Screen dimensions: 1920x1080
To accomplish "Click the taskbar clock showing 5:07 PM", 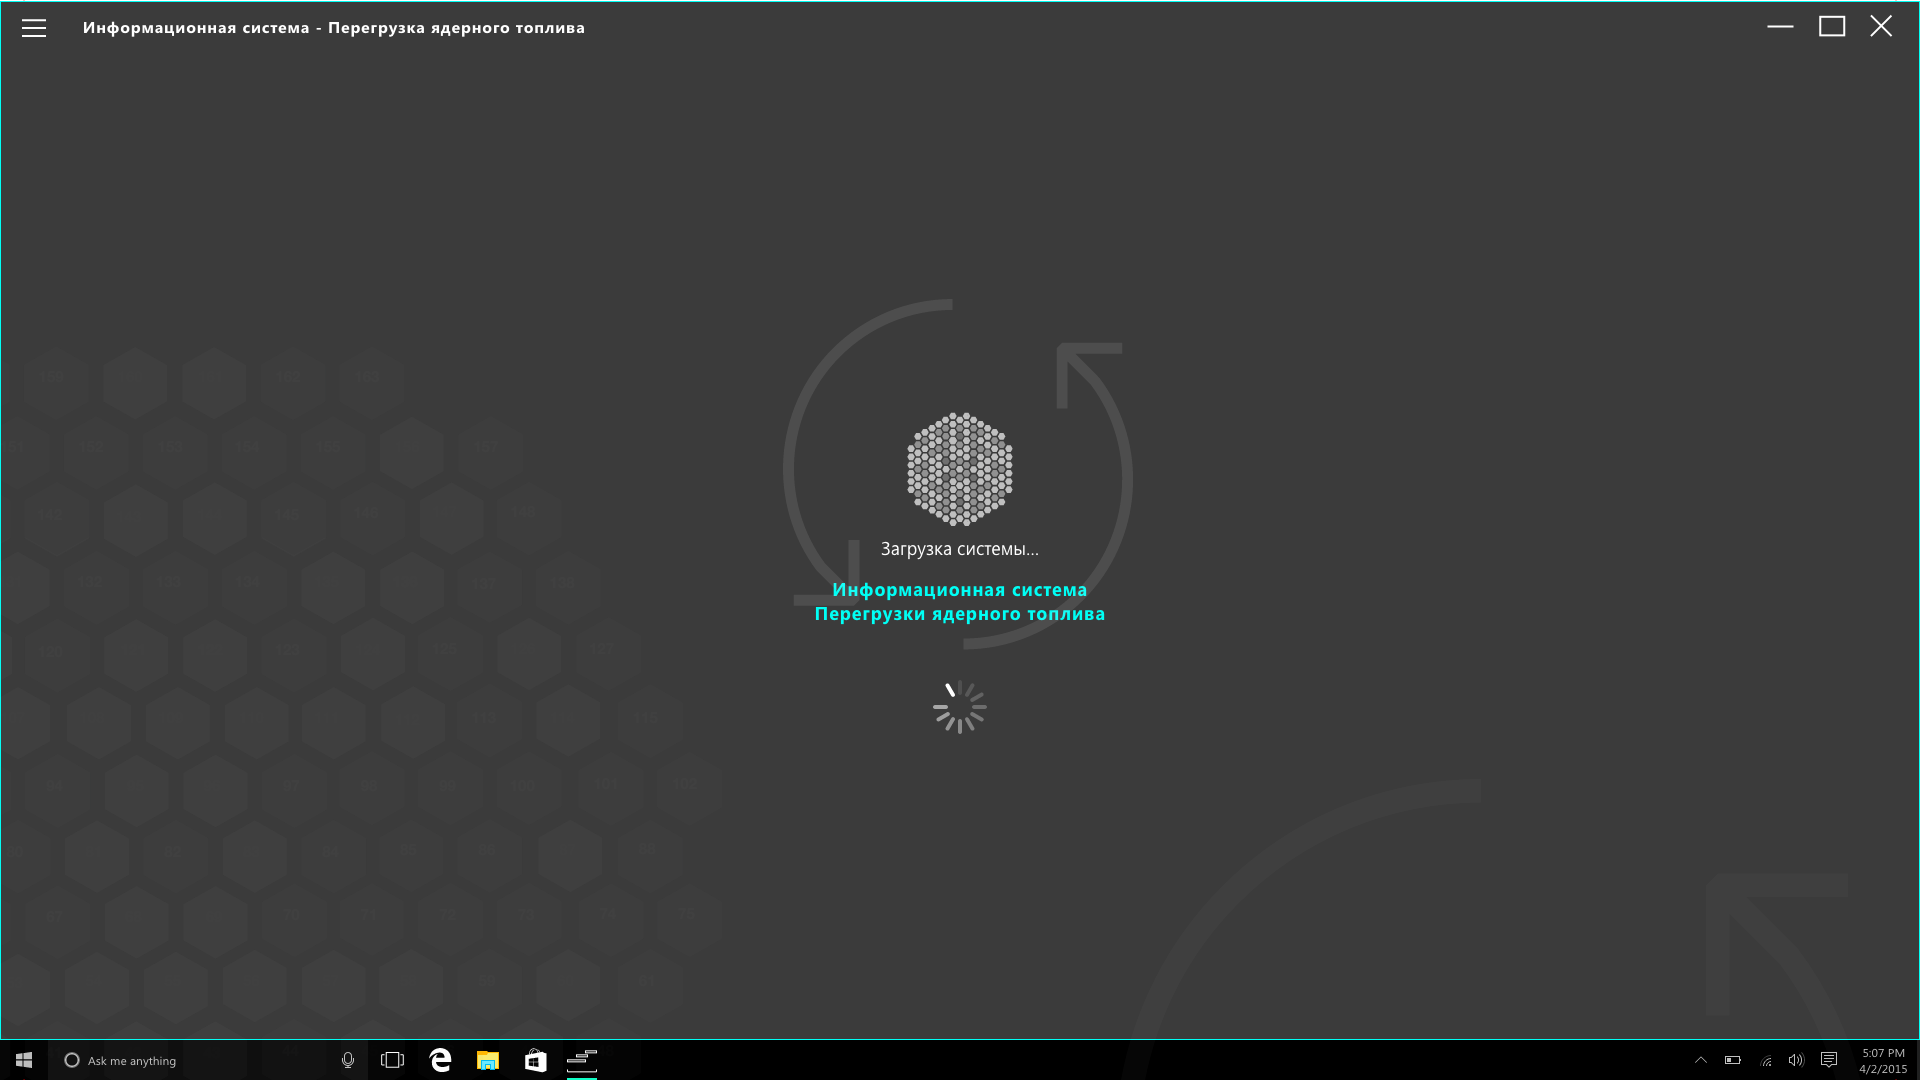I will pos(1883,1061).
